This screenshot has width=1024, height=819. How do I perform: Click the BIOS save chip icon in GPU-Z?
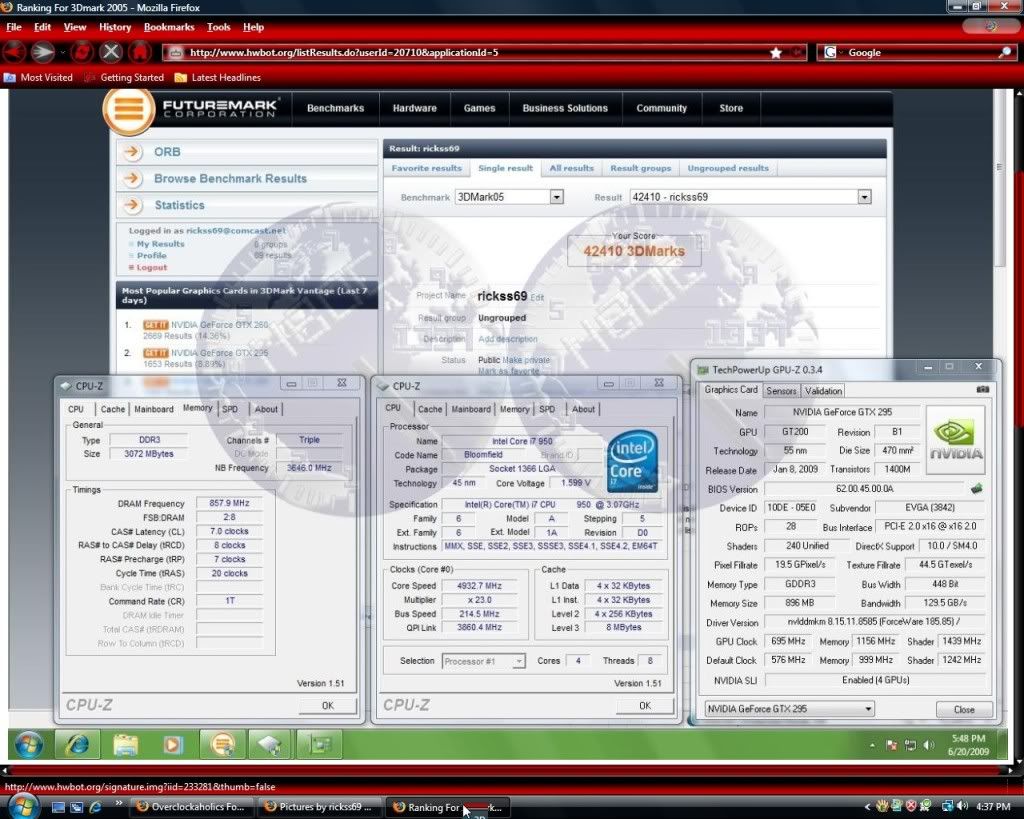(976, 489)
